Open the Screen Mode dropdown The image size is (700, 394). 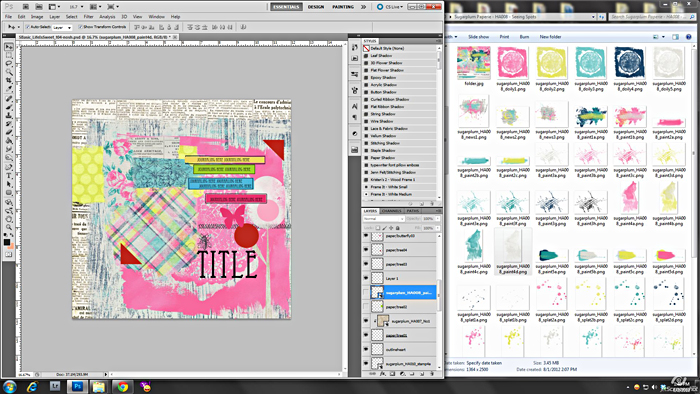[113, 7]
